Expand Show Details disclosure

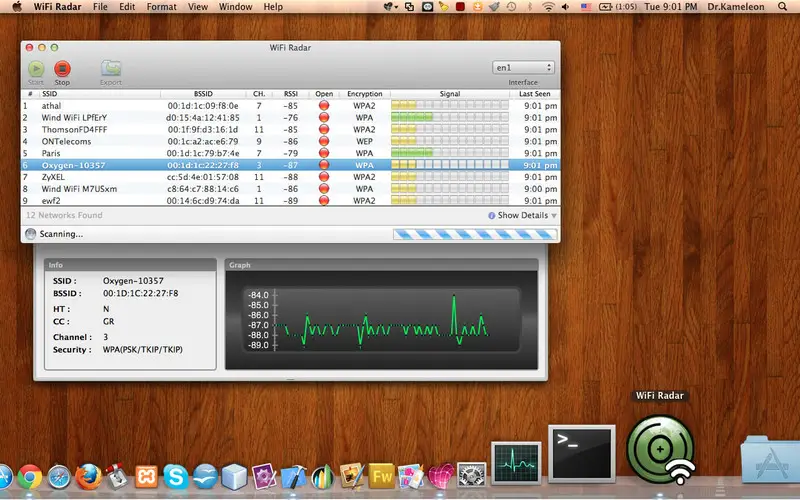(x=527, y=215)
